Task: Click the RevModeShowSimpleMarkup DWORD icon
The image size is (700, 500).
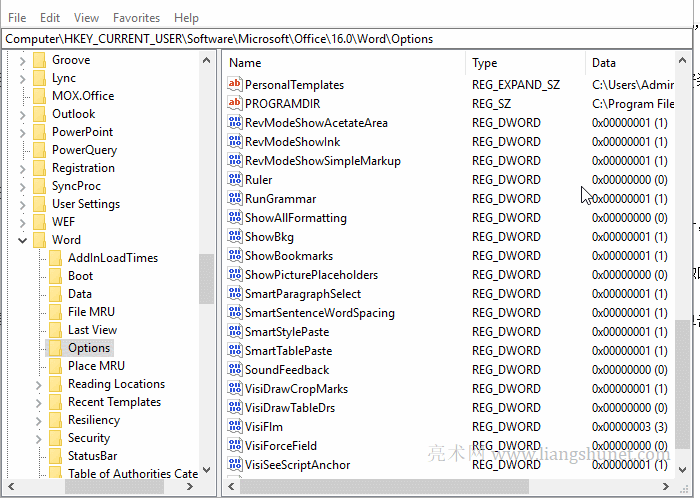Action: coord(235,160)
